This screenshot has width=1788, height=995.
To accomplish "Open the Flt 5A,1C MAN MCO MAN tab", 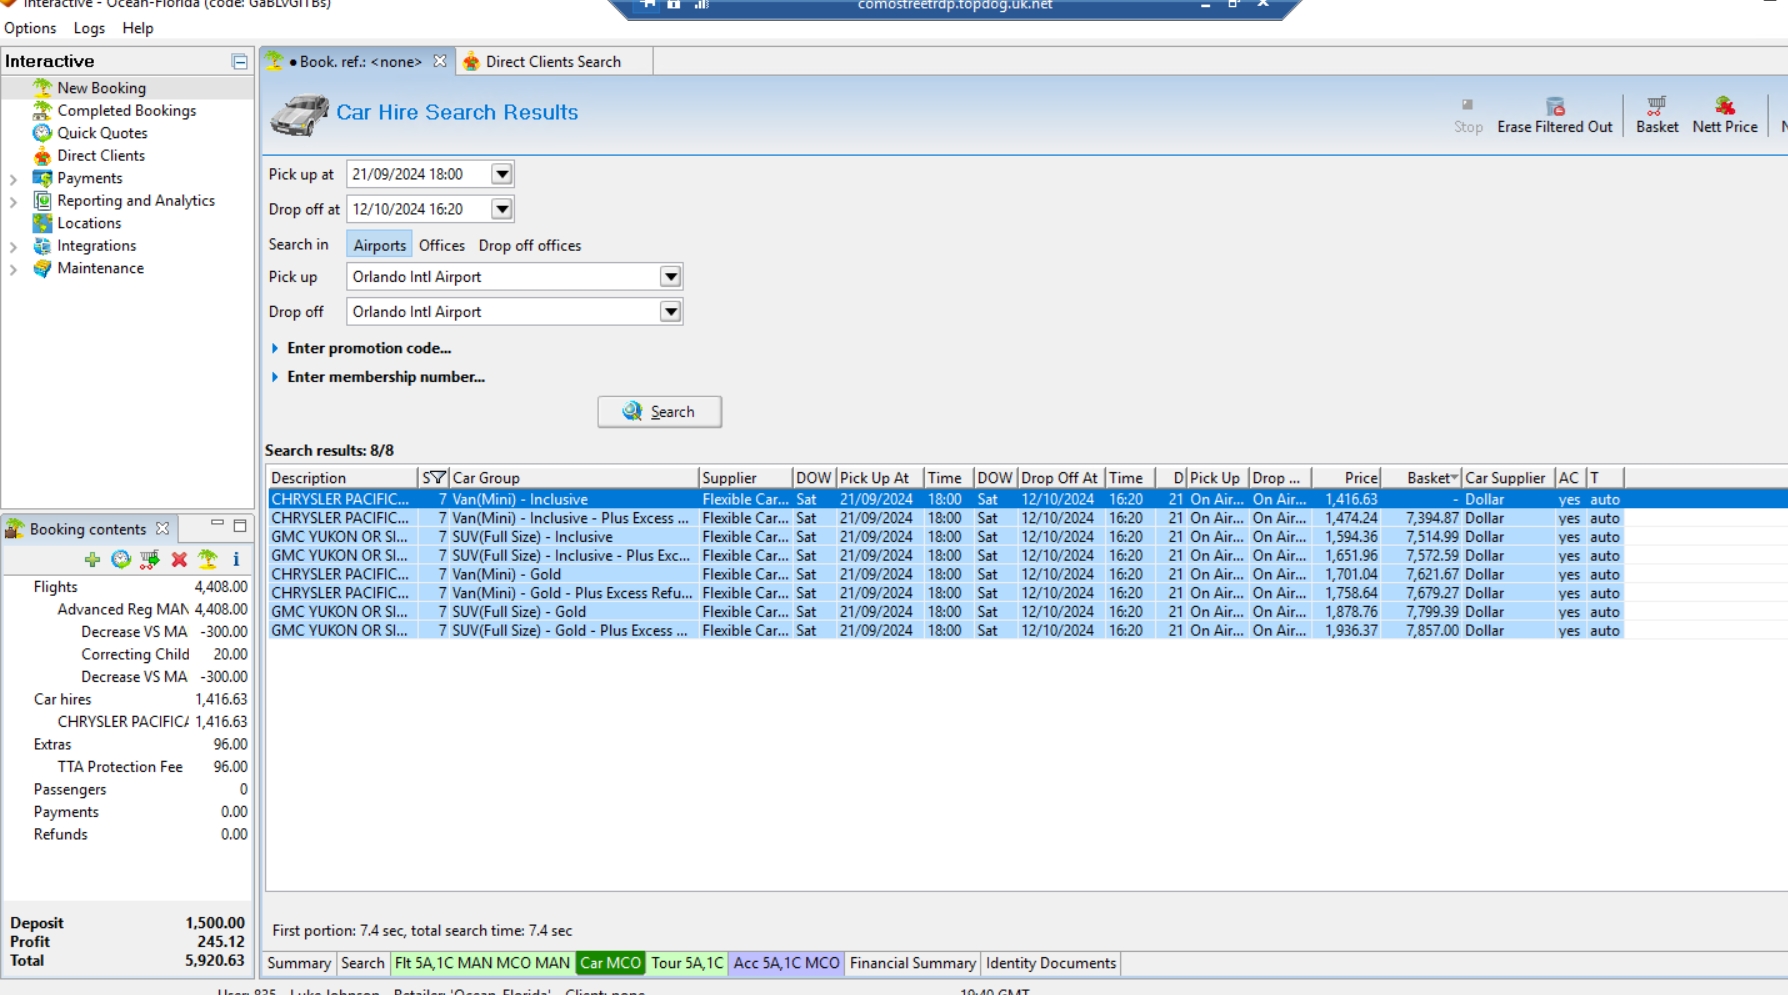I will (482, 963).
